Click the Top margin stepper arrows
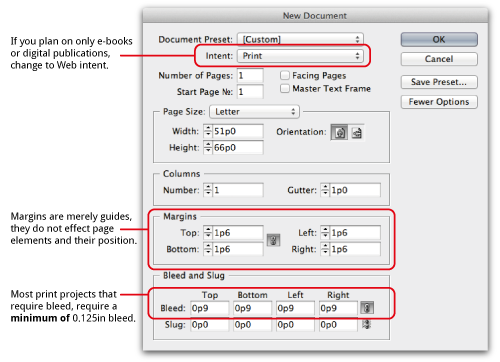Image resolution: width=500 pixels, height=362 pixels. pyautogui.click(x=208, y=233)
